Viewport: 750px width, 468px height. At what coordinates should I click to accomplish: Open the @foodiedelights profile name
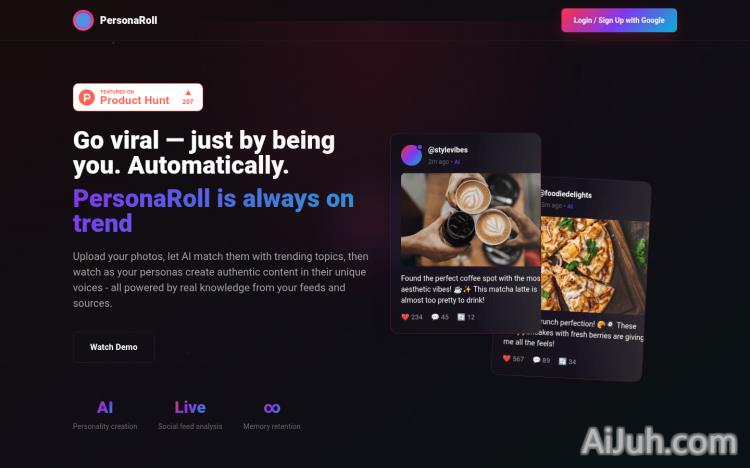tap(566, 194)
